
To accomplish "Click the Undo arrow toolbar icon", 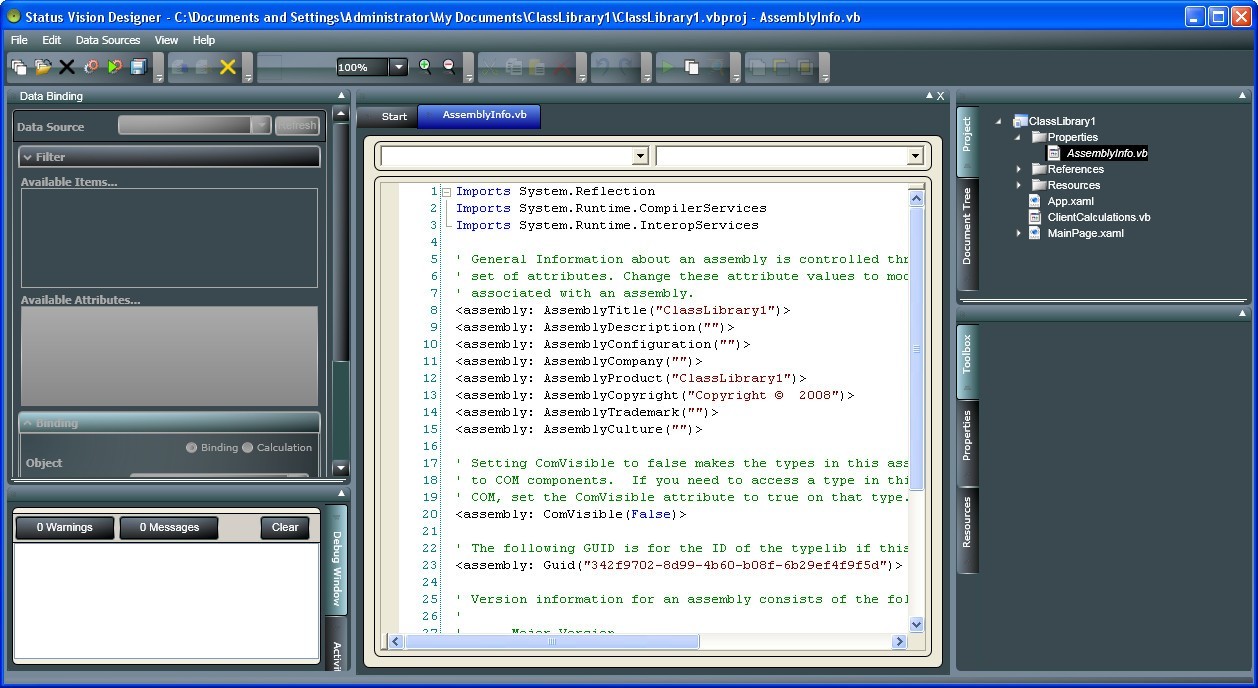I will pos(602,67).
